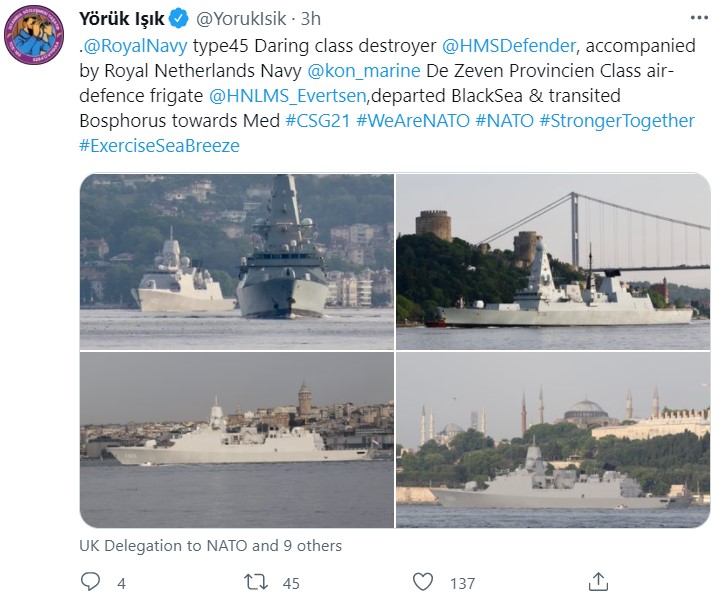The width and height of the screenshot is (724, 599).
Task: Like the tweet with the heart icon
Action: pyautogui.click(x=425, y=581)
